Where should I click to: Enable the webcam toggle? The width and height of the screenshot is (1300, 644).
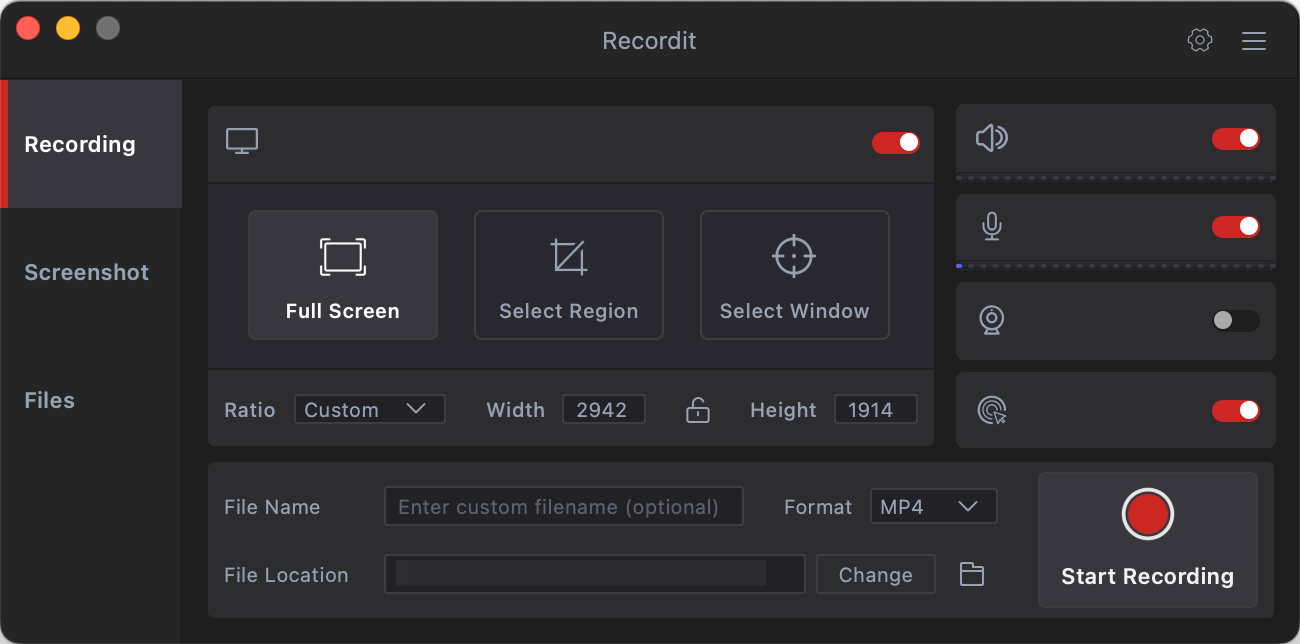pyautogui.click(x=1236, y=321)
